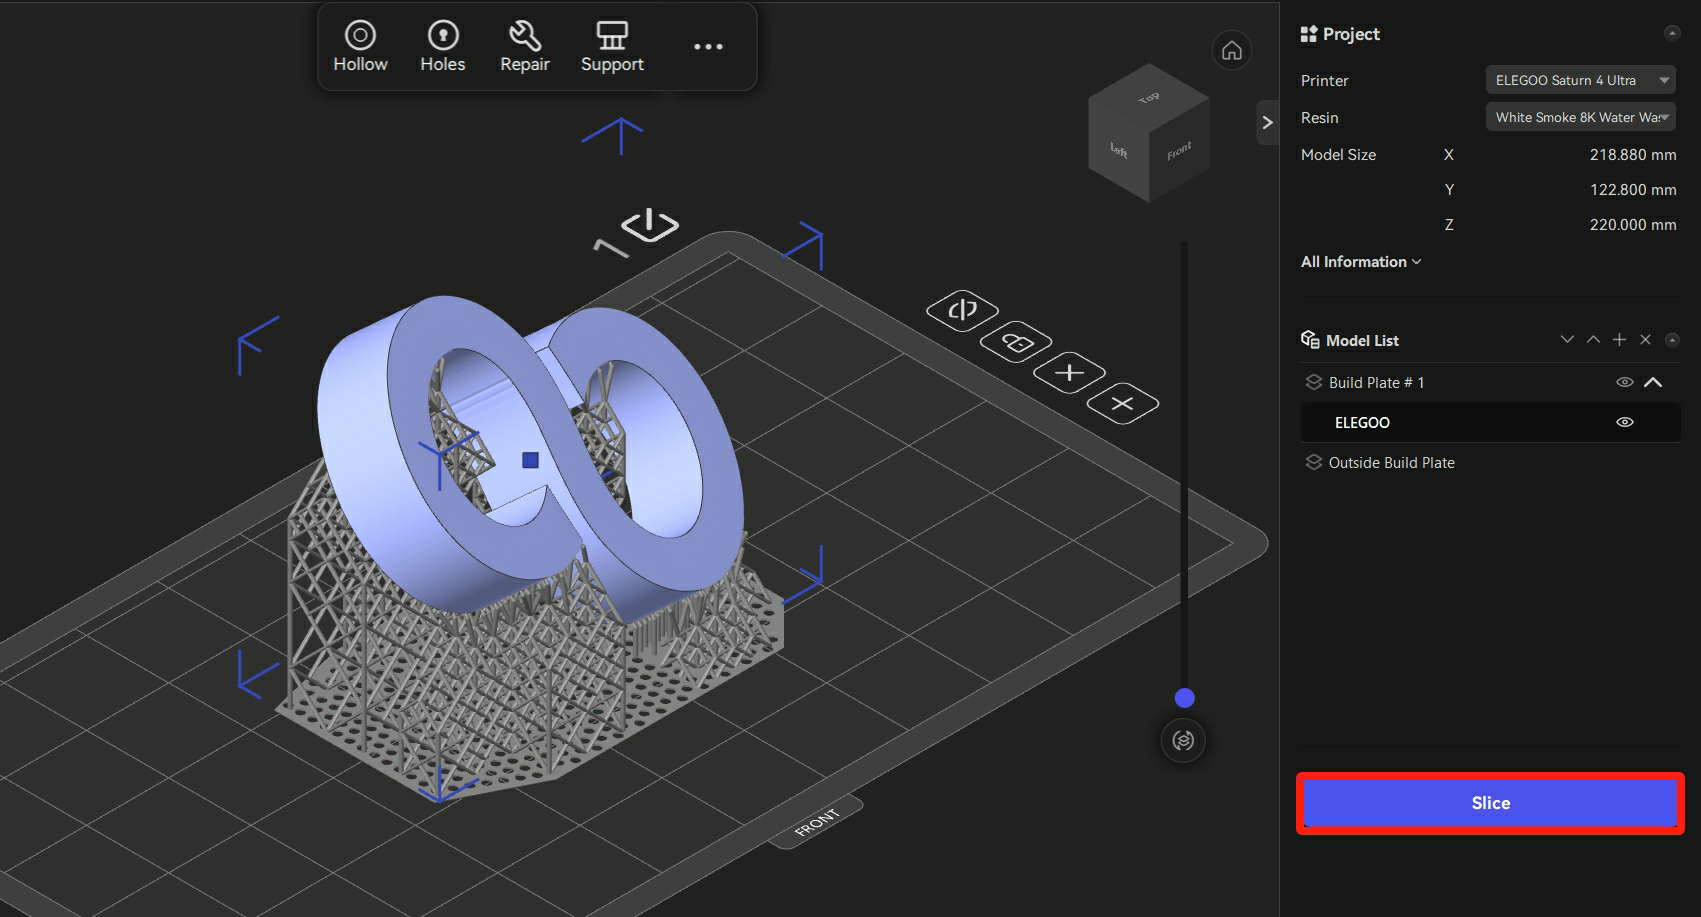Expand All Information
The height and width of the screenshot is (917, 1701).
[1360, 262]
